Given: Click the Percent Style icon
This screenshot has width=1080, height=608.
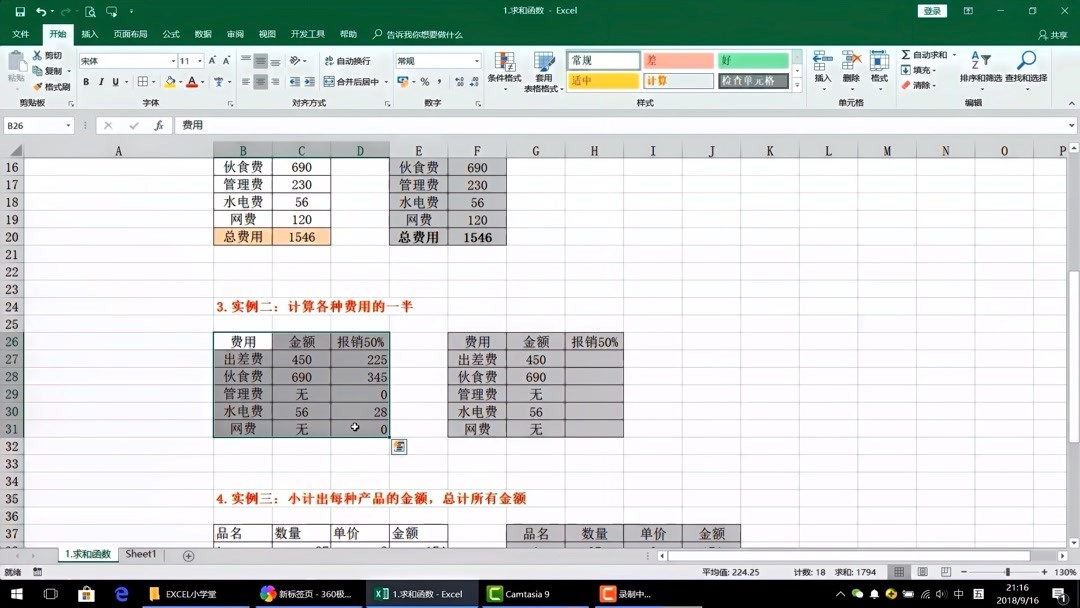Looking at the screenshot, I should click(x=426, y=81).
